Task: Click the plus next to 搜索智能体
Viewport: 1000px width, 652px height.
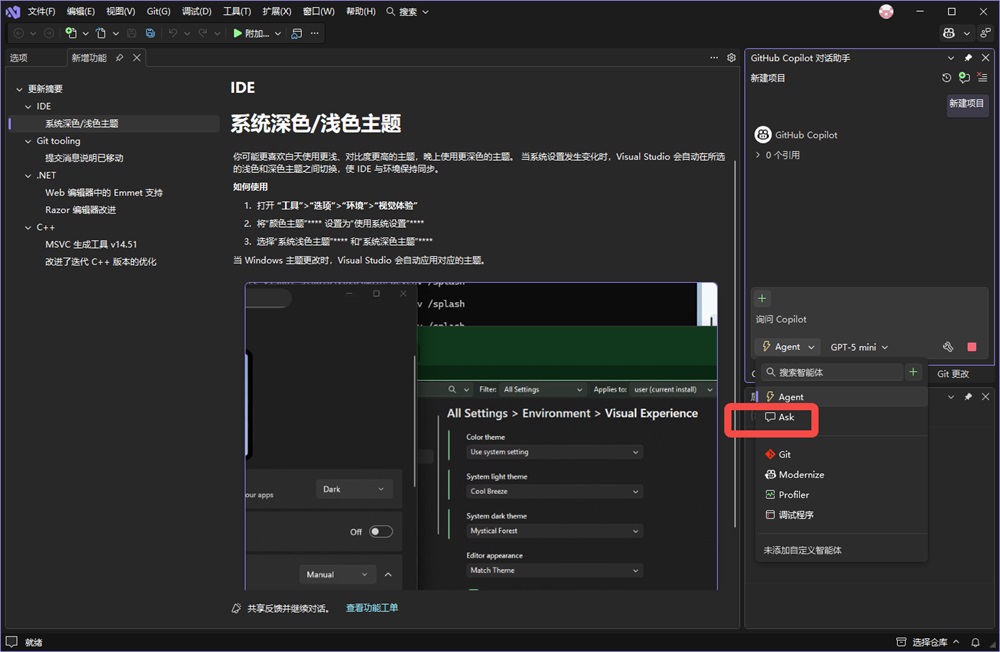Action: pyautogui.click(x=913, y=372)
